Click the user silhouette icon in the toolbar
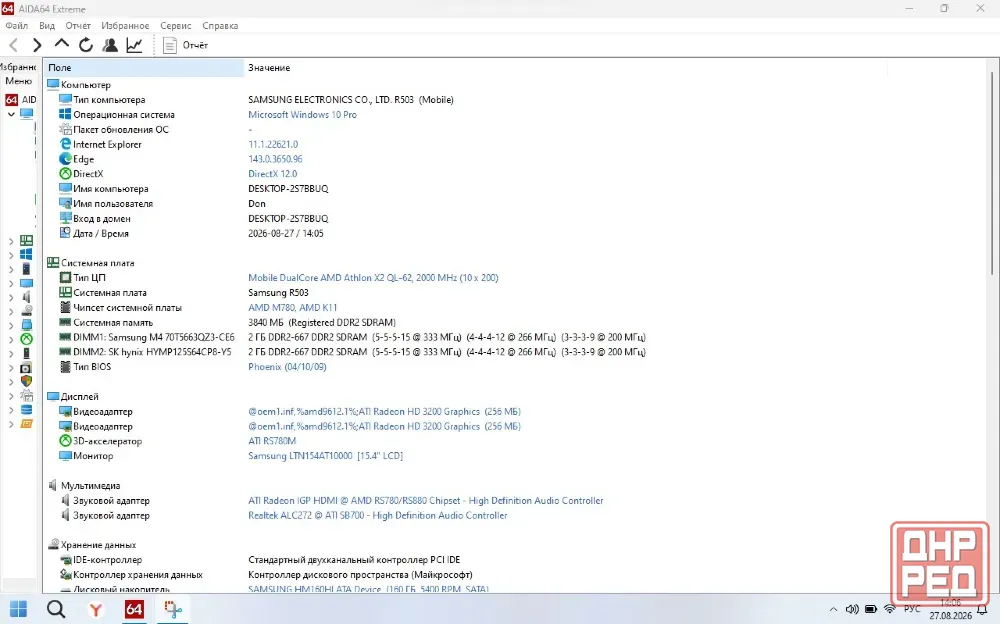Screen dimensions: 1000x624 pos(110,45)
